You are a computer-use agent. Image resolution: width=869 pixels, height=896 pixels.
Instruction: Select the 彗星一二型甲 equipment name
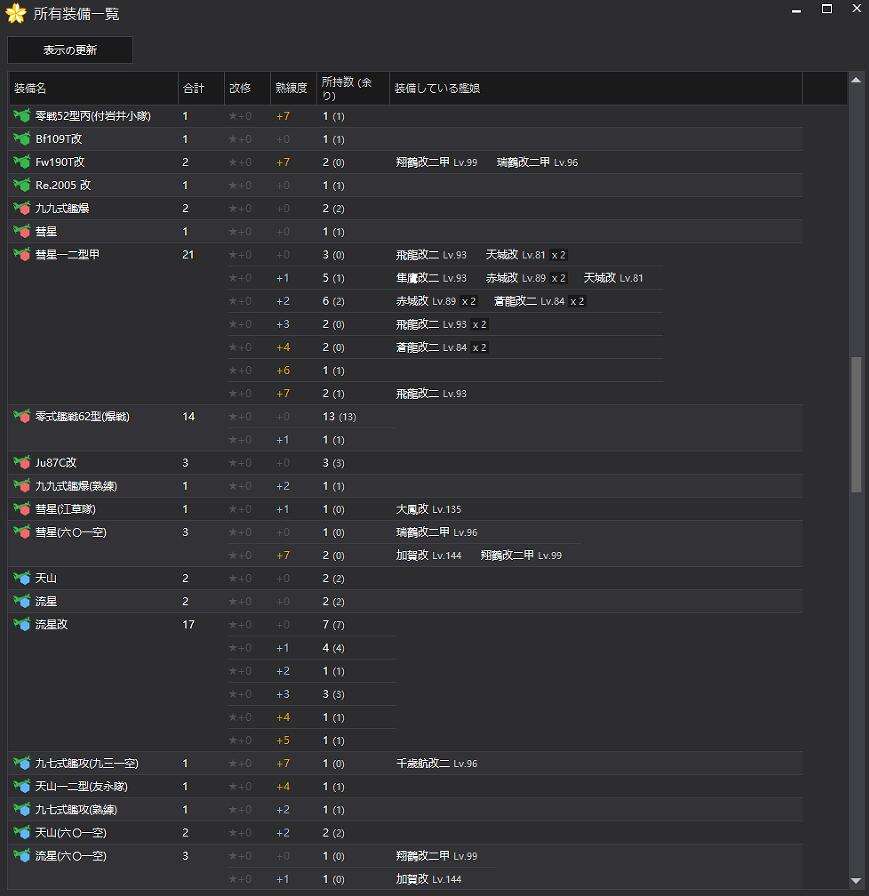[x=67, y=255]
